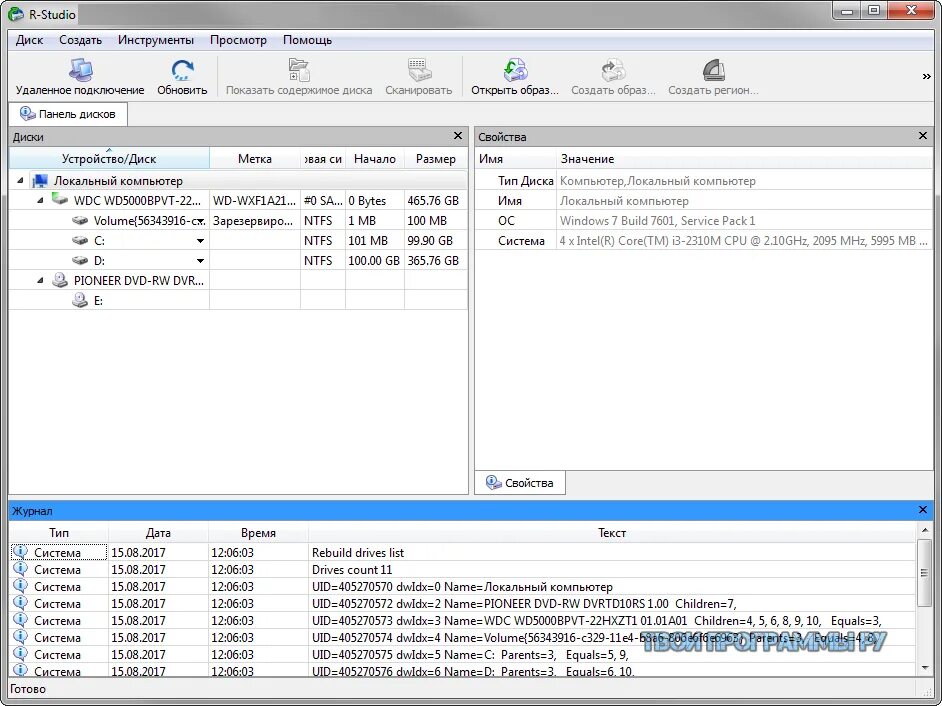Click the E: optical disc icon
The image size is (942, 706).
pyautogui.click(x=80, y=300)
